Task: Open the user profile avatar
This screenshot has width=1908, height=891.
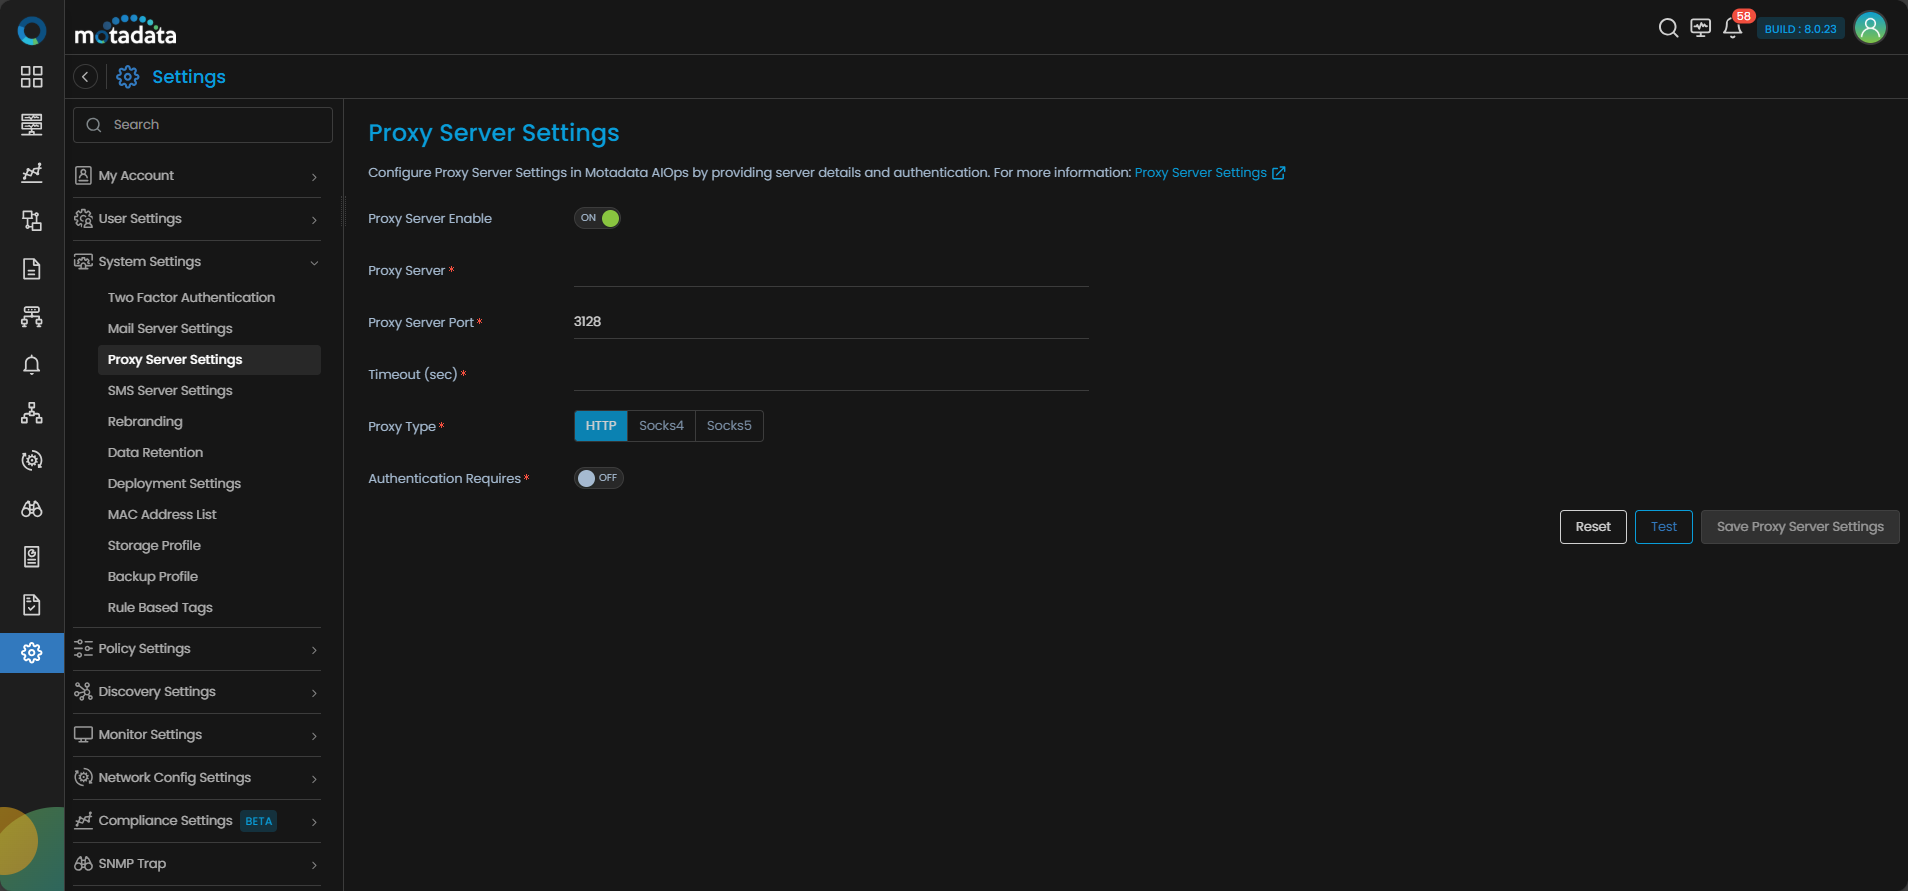Action: tap(1870, 28)
